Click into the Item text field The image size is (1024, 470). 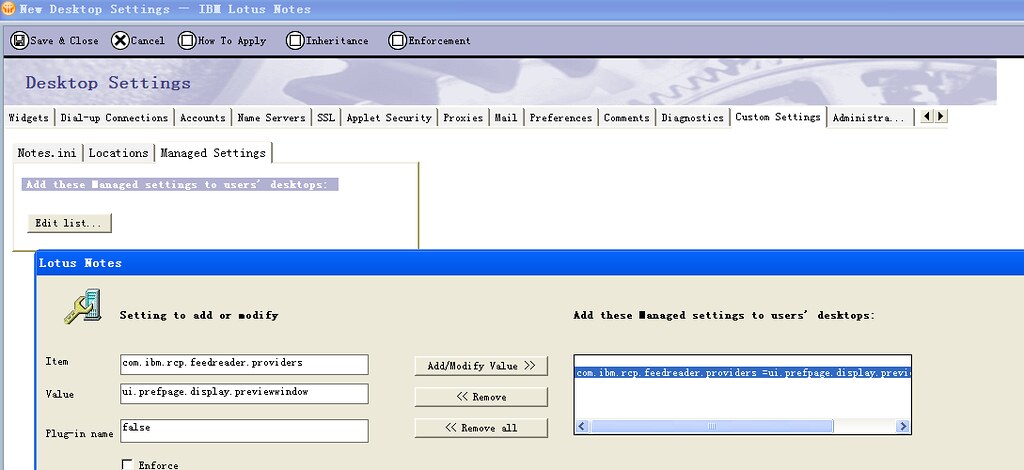click(243, 364)
